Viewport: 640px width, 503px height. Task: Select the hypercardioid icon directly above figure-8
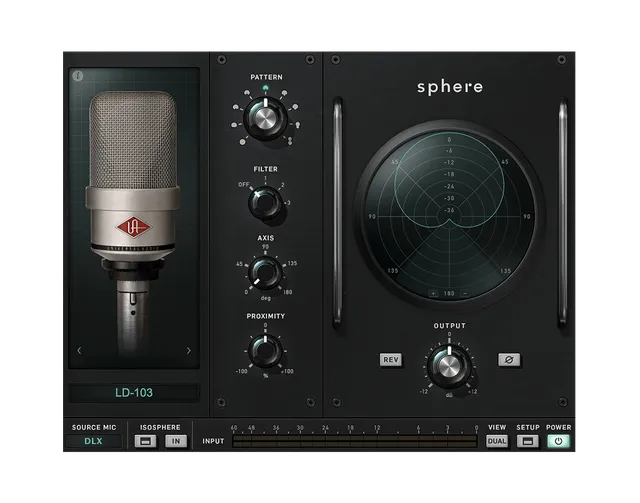298,124
